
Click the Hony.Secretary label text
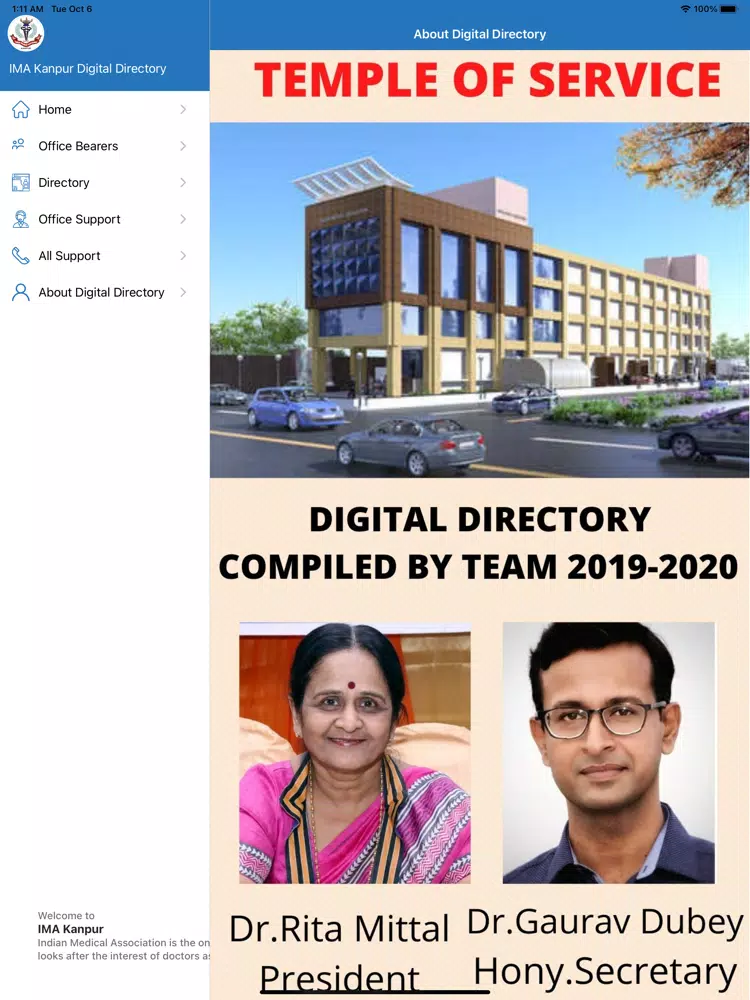[605, 973]
